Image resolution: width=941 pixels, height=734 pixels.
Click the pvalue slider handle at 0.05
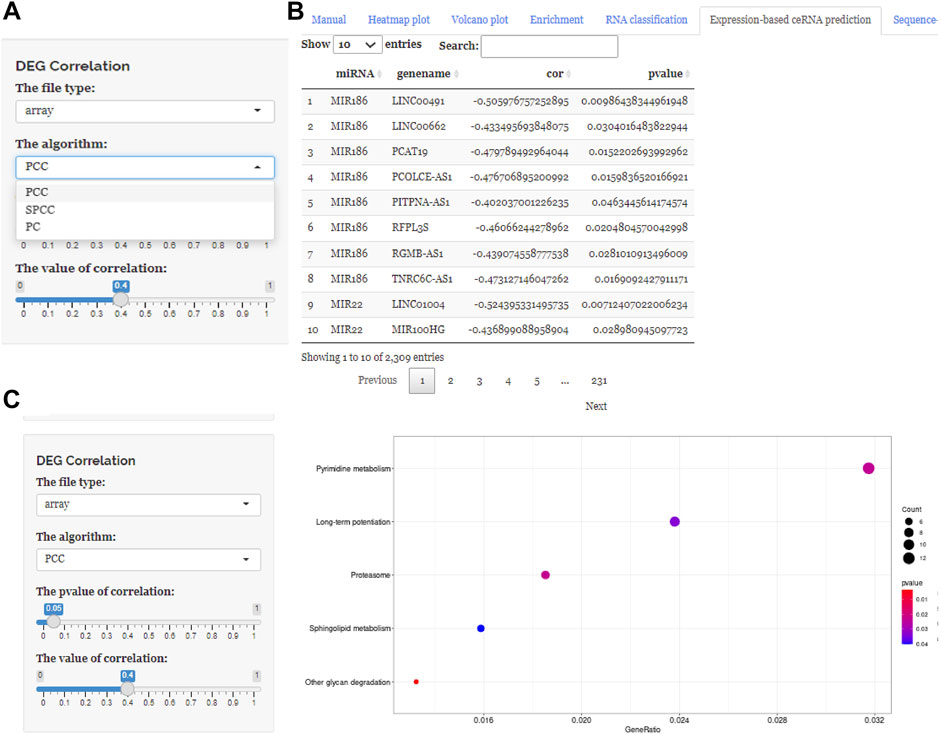pos(53,622)
